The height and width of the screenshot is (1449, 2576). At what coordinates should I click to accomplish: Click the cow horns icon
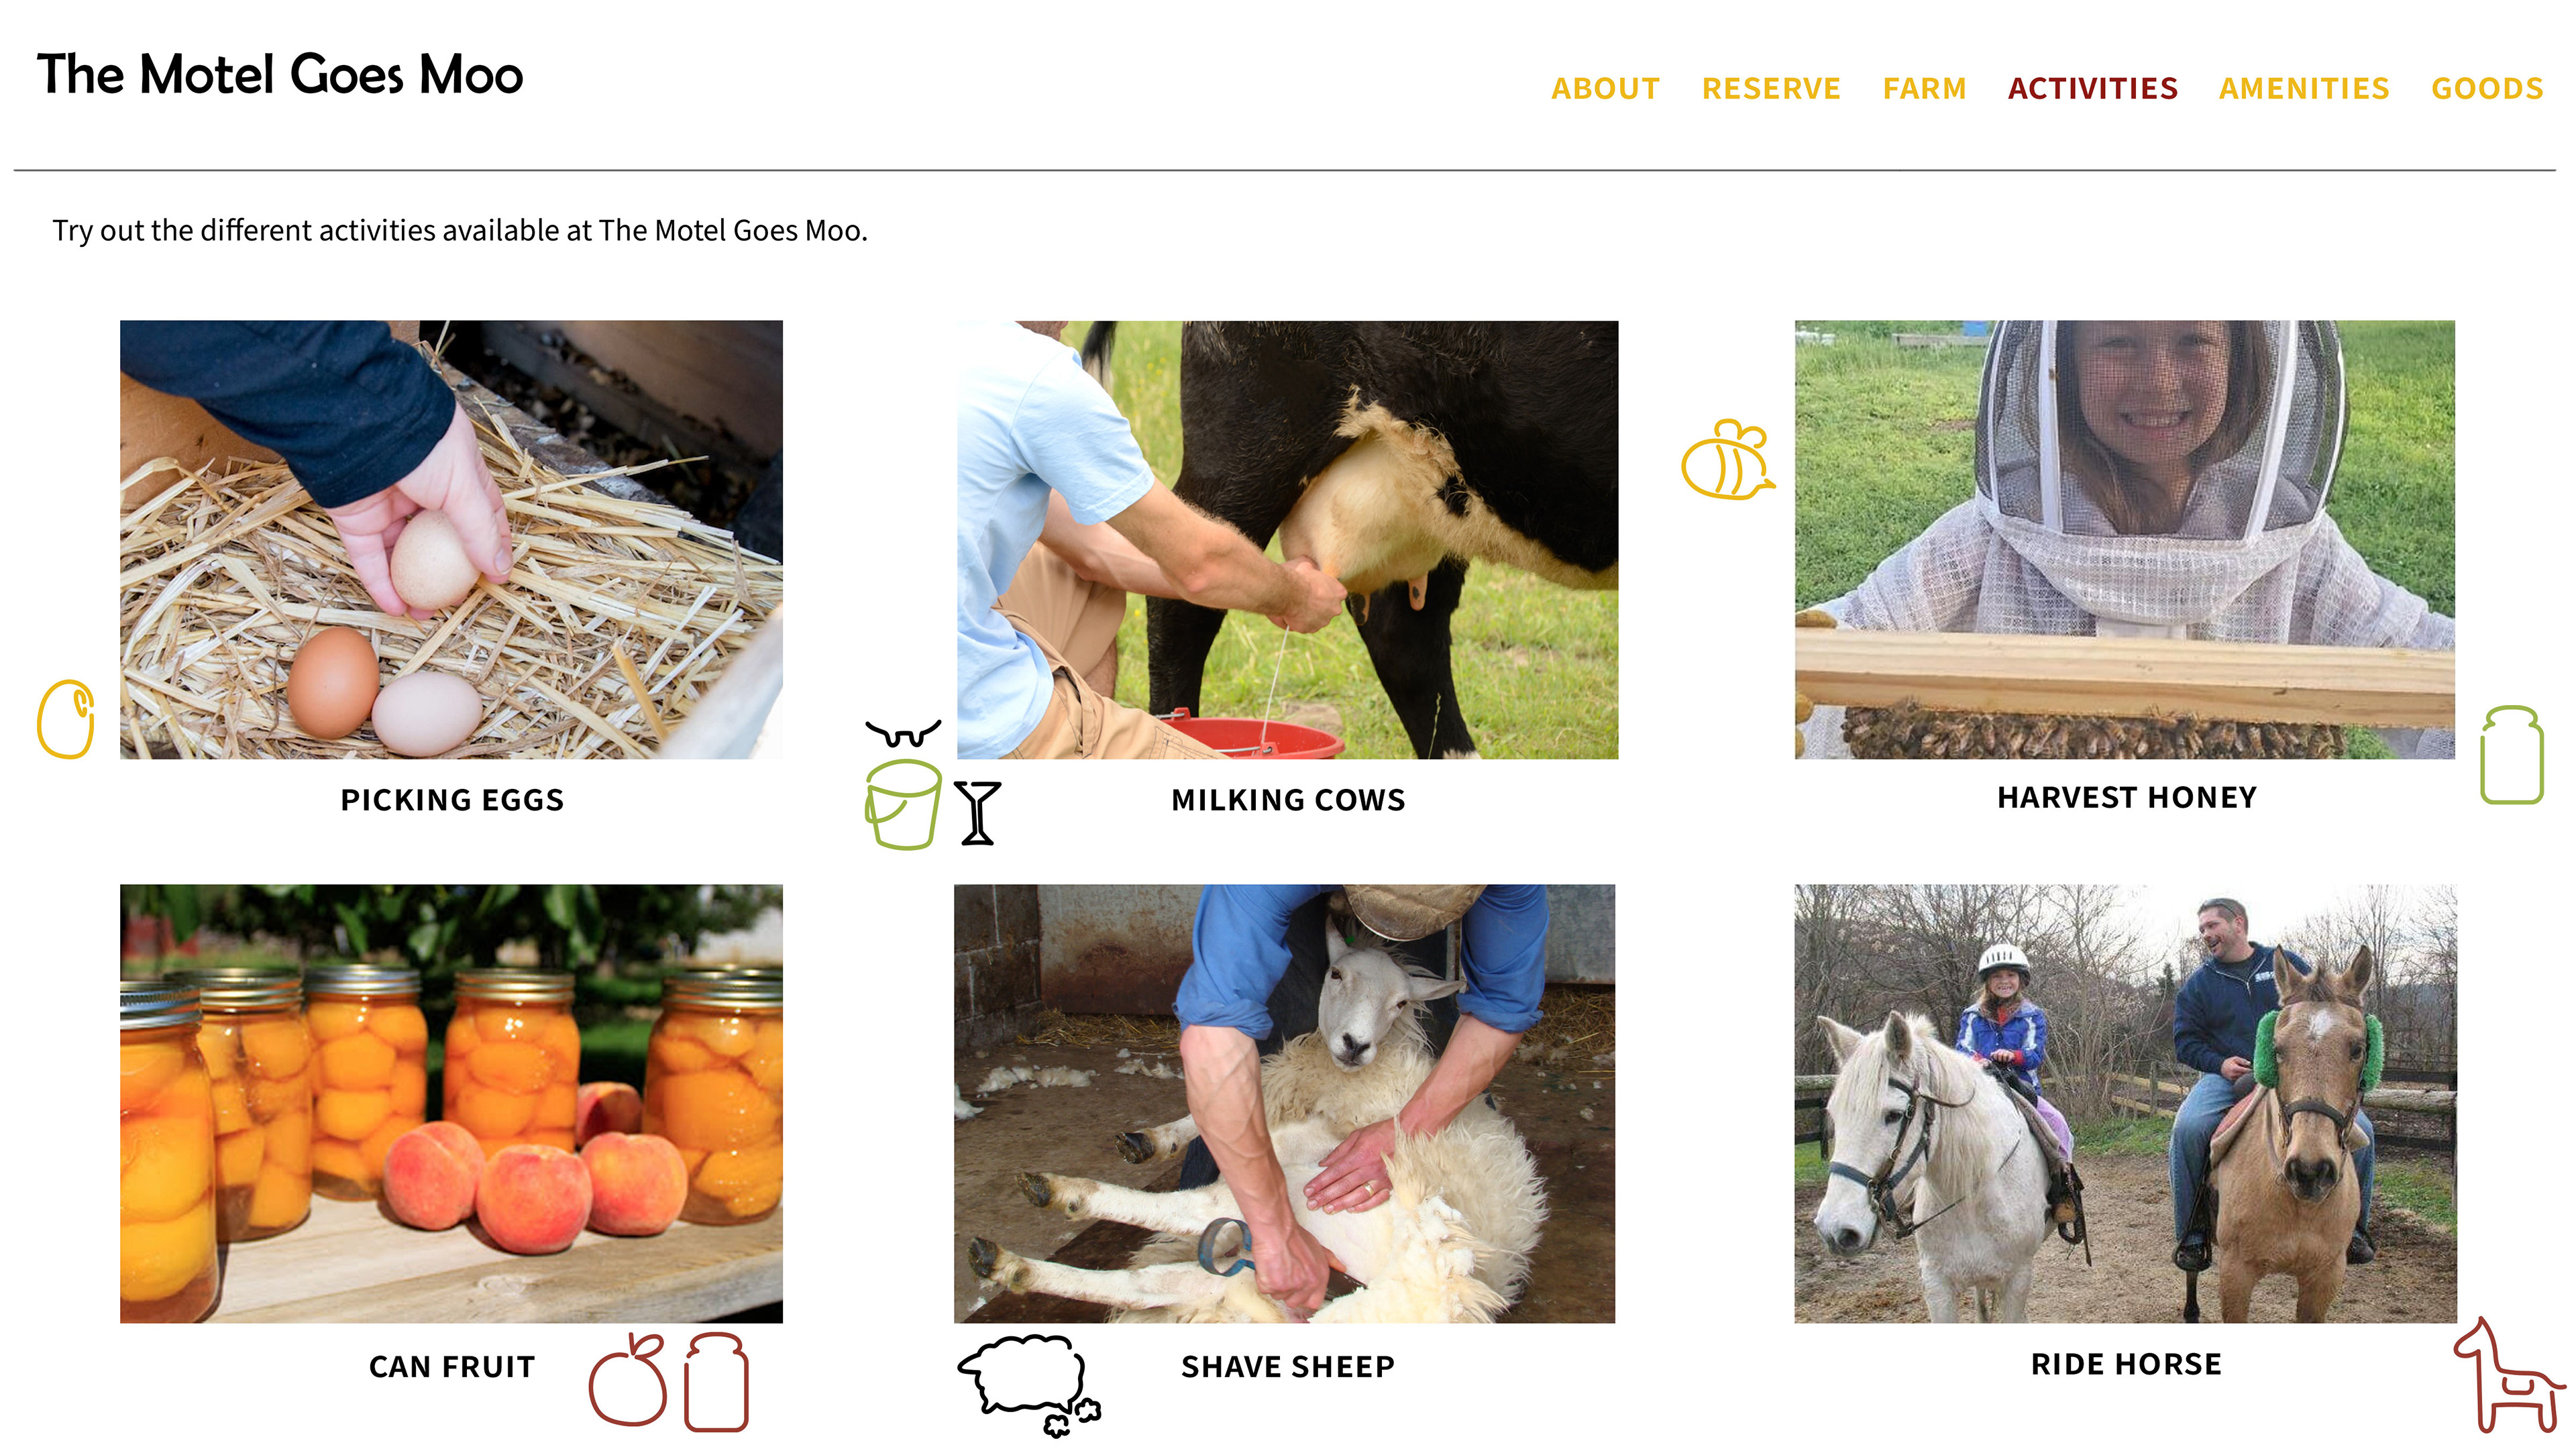click(903, 734)
